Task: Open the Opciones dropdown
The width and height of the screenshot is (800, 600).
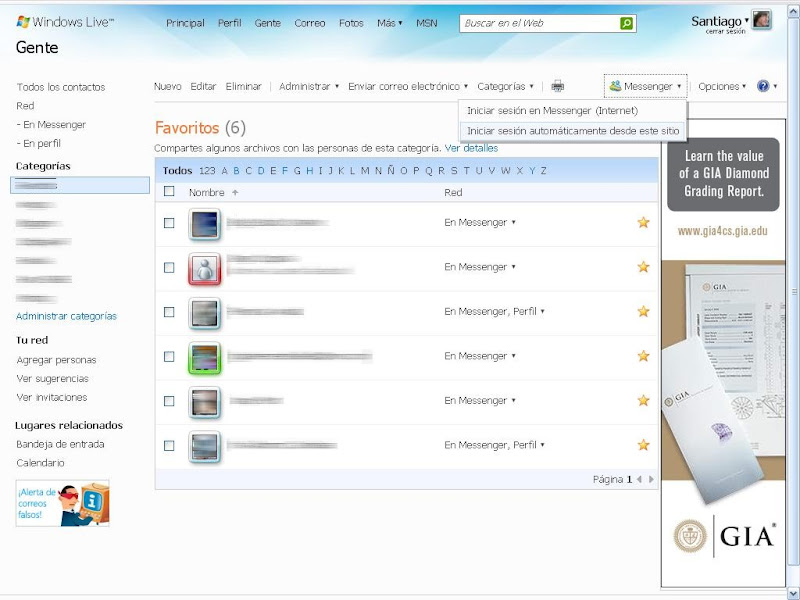Action: pos(722,86)
